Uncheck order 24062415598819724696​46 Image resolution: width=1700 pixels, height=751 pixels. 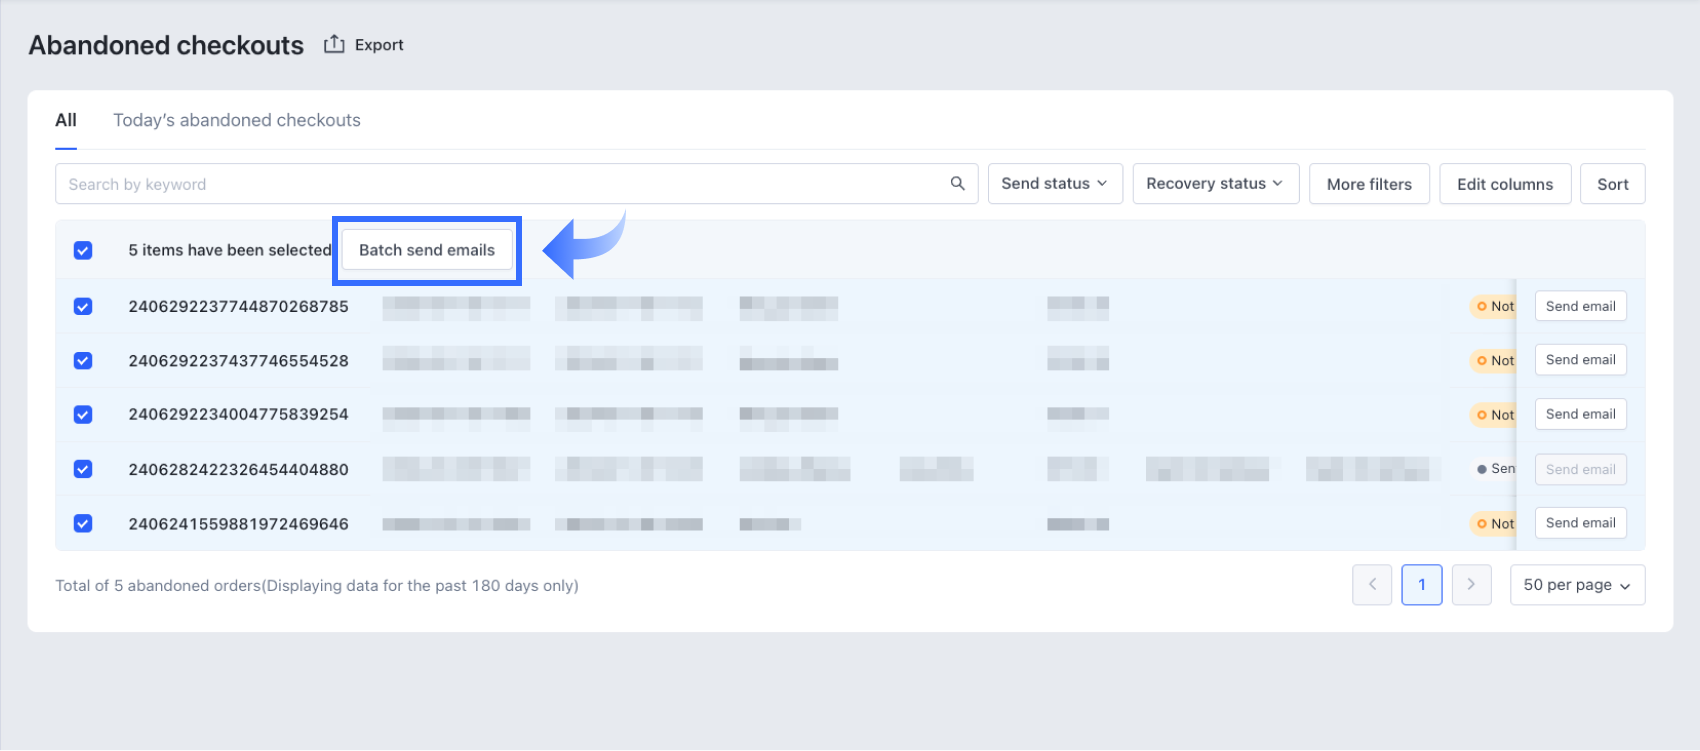tap(83, 523)
